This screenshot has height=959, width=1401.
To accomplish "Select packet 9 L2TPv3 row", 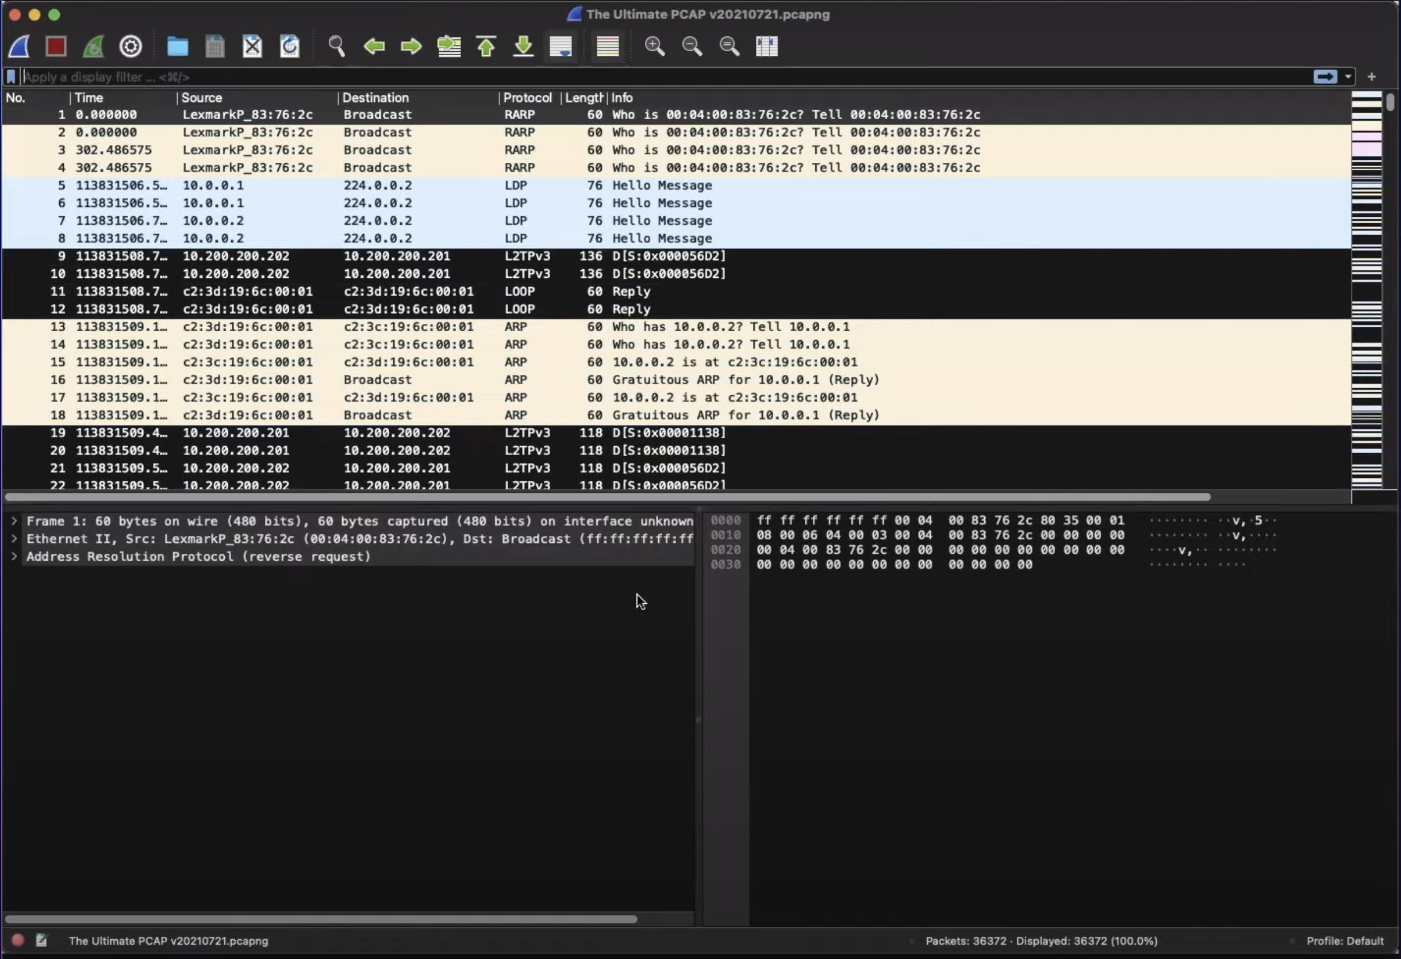I will pos(676,257).
